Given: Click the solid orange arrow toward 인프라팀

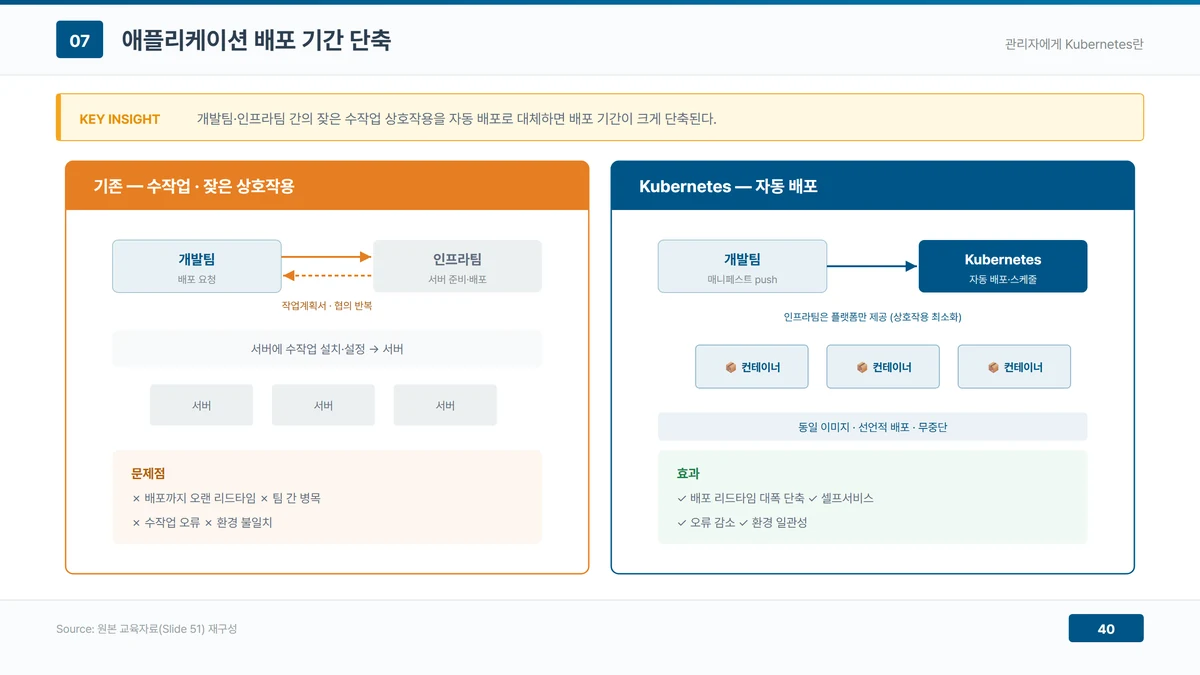Looking at the screenshot, I should click(x=327, y=257).
